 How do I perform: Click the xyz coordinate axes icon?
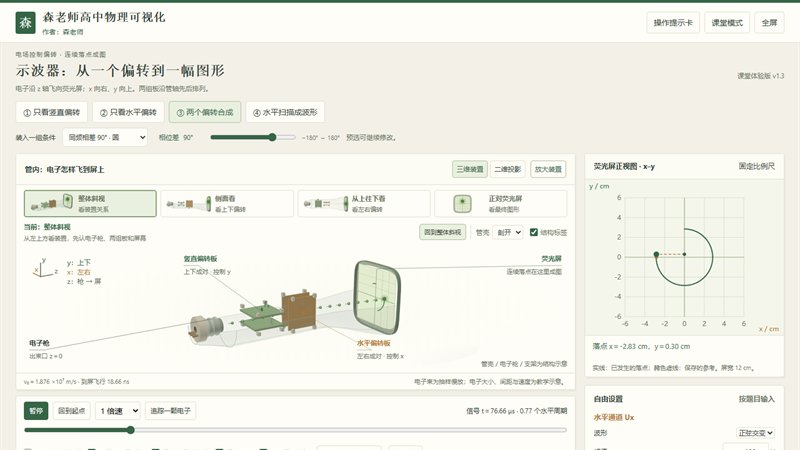click(x=45, y=268)
